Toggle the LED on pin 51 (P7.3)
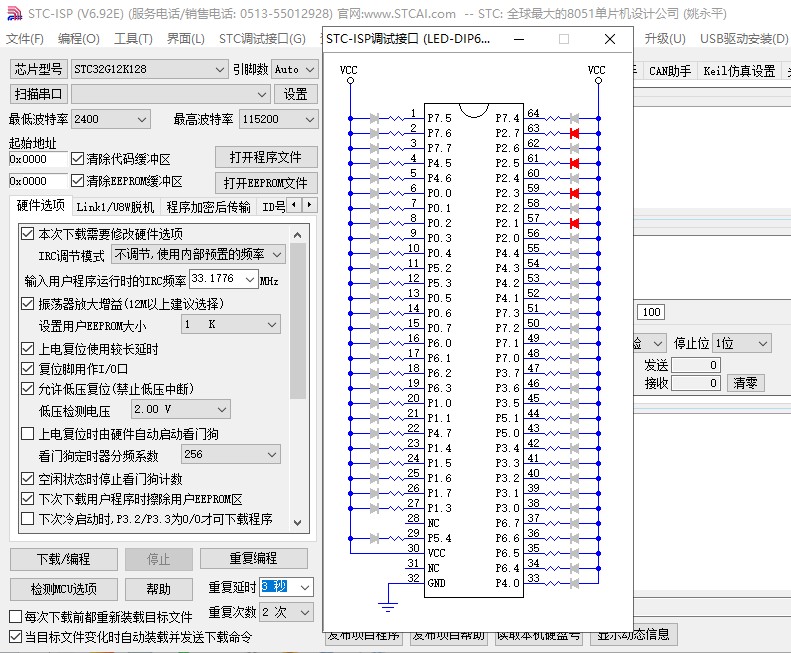The height and width of the screenshot is (653, 791). [x=574, y=313]
